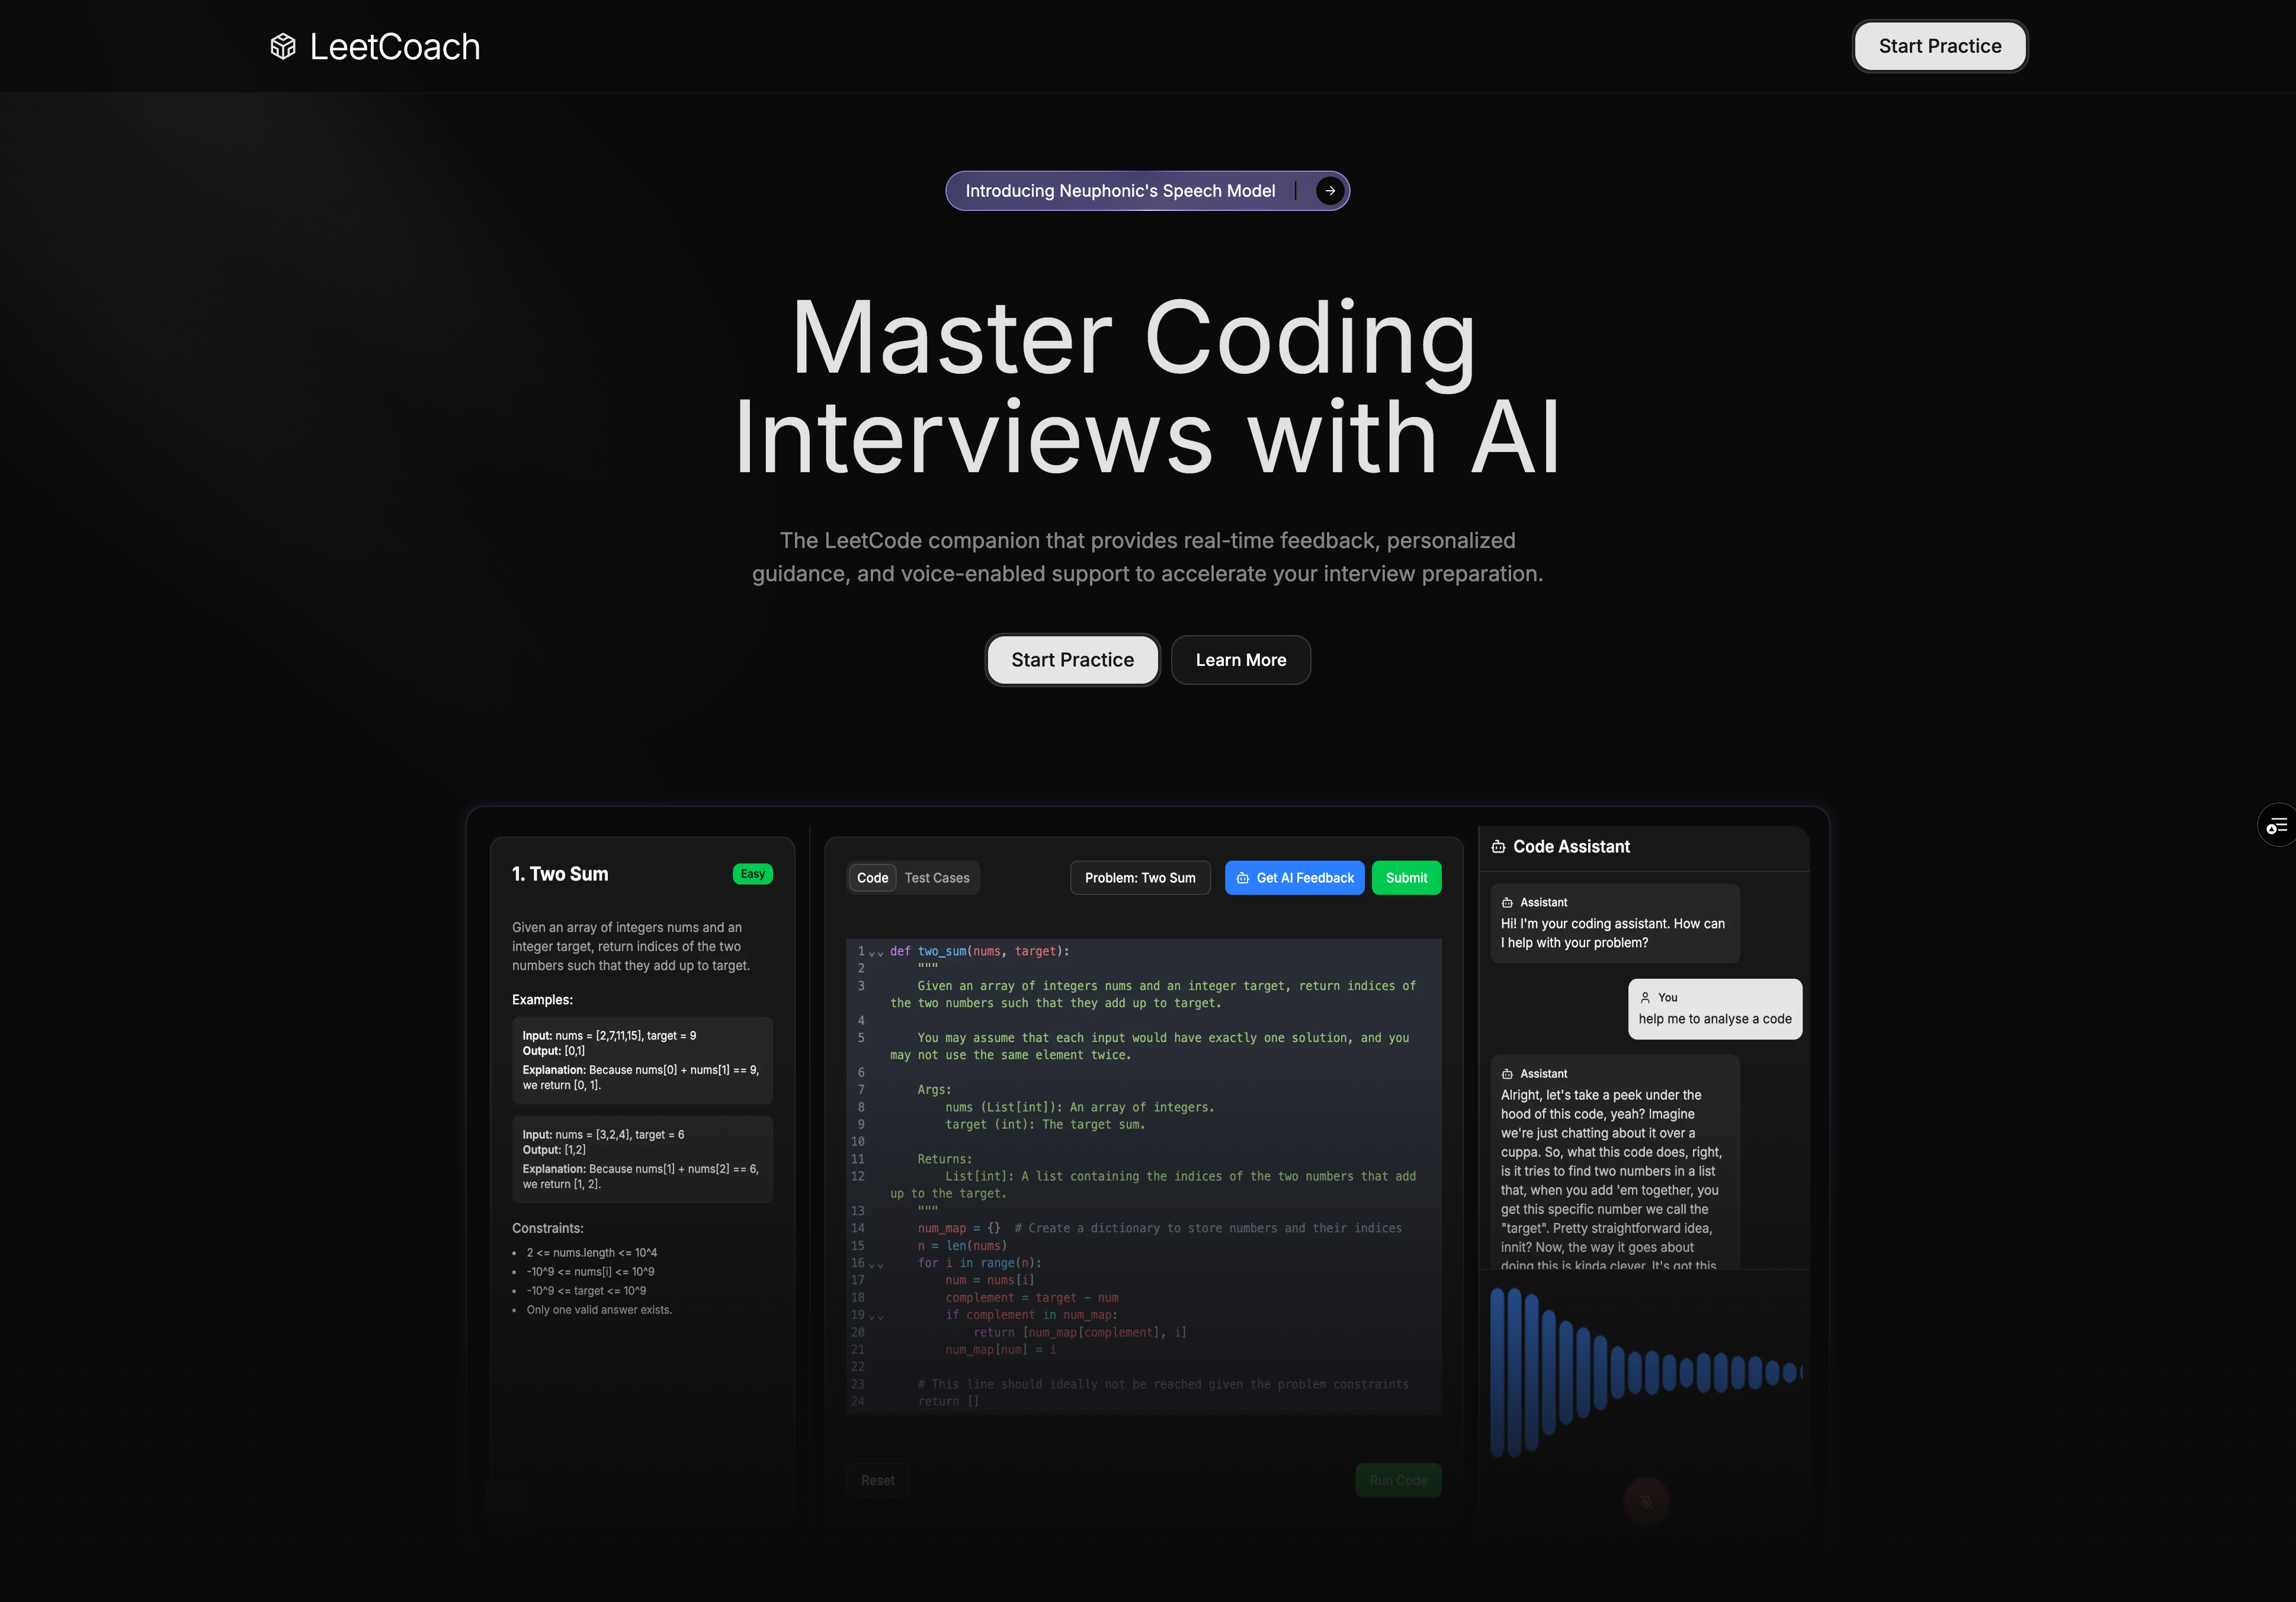
Task: Click Start Practice in the header
Action: click(1939, 46)
